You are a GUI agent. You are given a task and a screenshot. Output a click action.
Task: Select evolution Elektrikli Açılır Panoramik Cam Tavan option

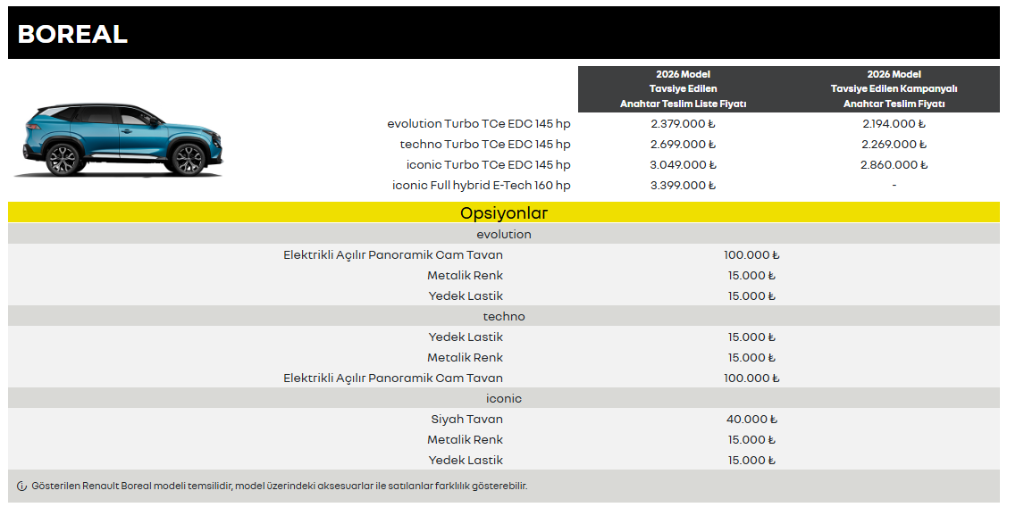[x=393, y=255]
